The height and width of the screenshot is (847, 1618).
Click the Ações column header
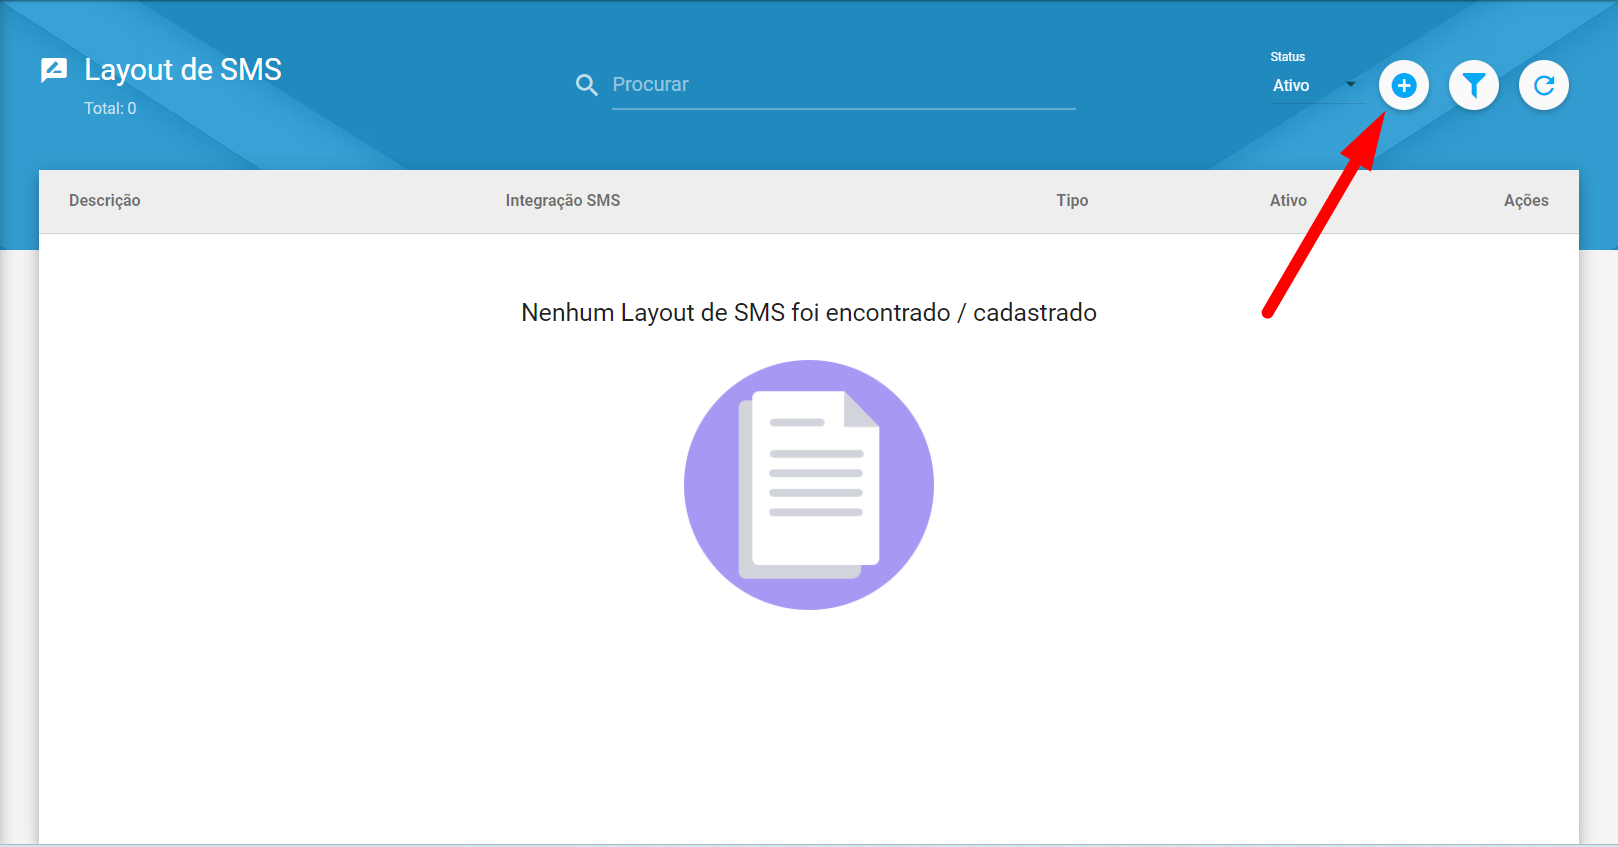pyautogui.click(x=1526, y=200)
